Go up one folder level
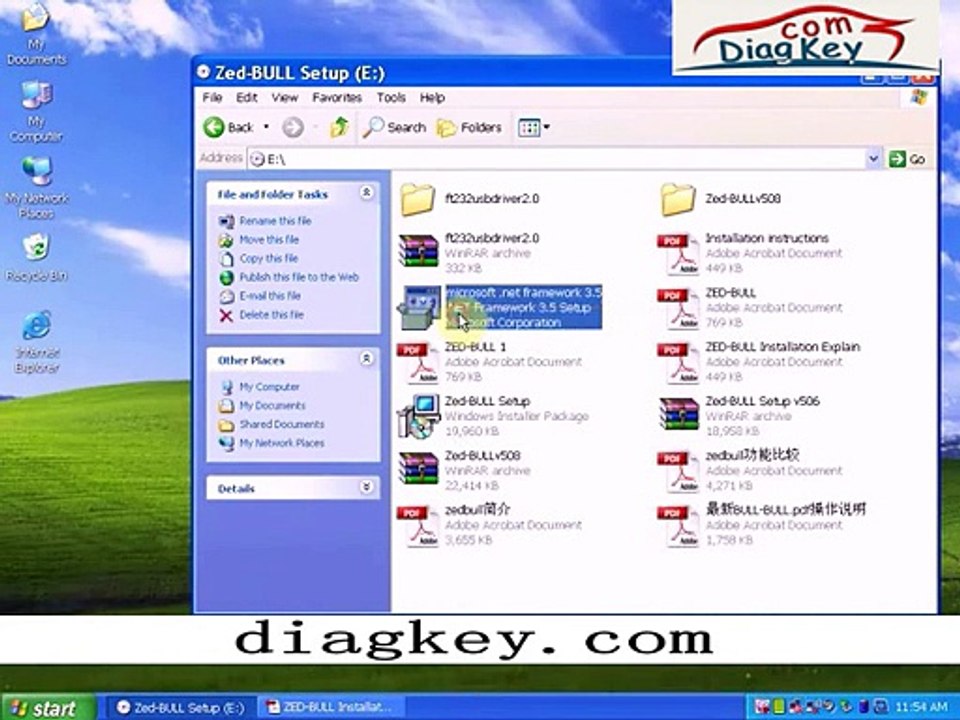 pos(339,127)
